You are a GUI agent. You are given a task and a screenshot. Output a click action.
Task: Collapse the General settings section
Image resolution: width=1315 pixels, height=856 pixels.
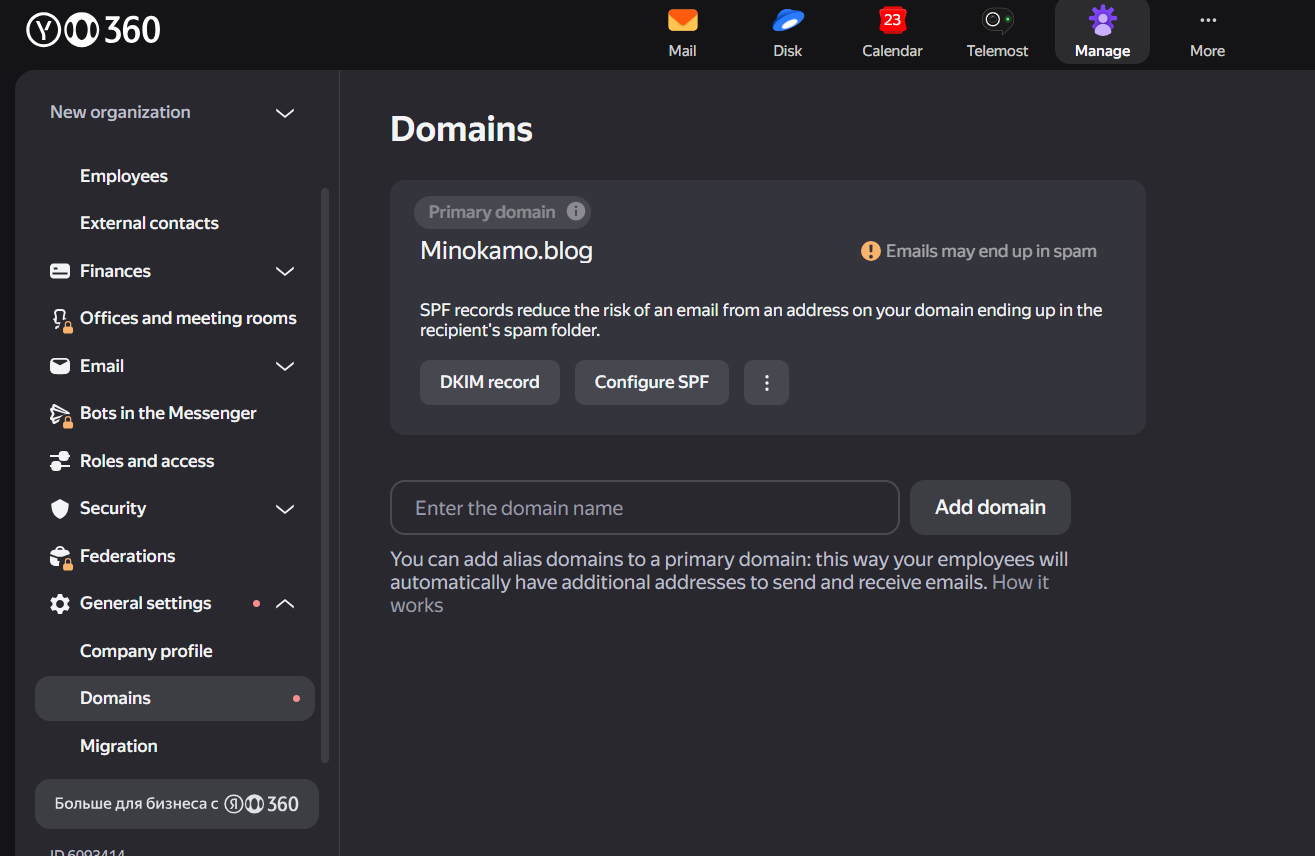[285, 604]
